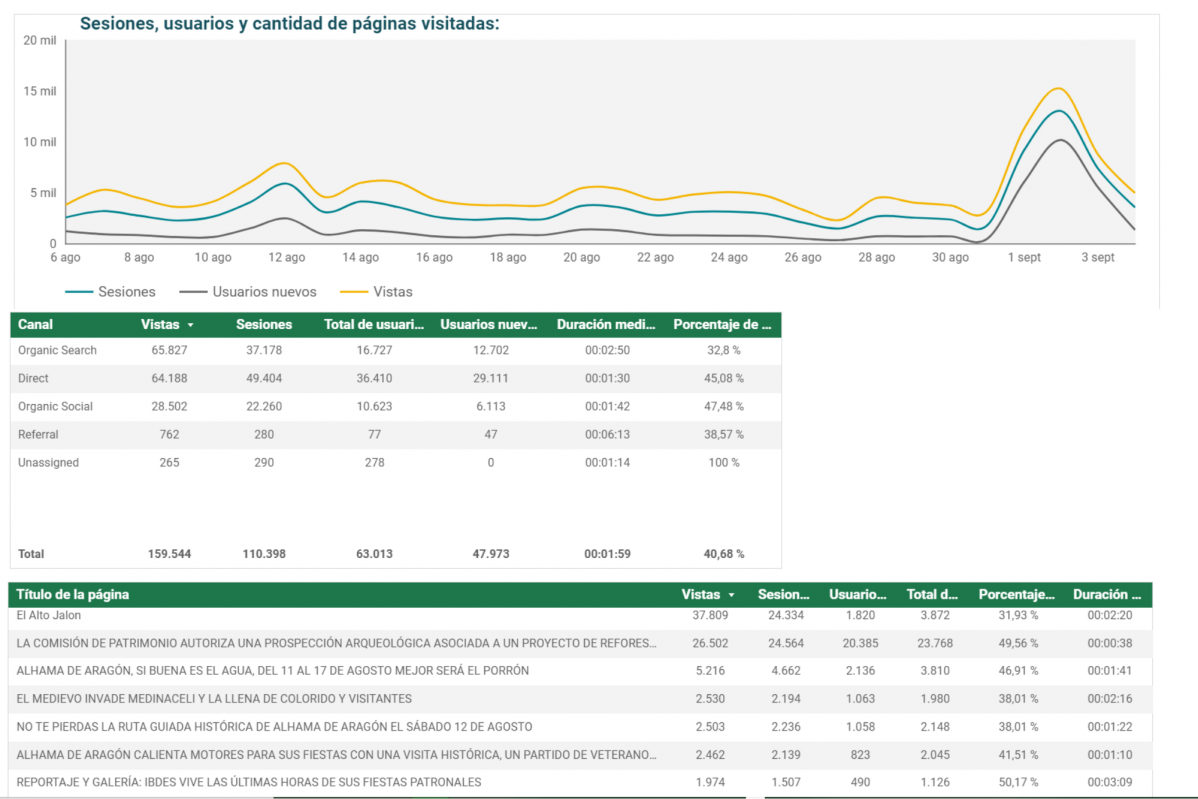Image resolution: width=1198 pixels, height=799 pixels.
Task: Click page sessions value 24.564
Action: pos(785,643)
